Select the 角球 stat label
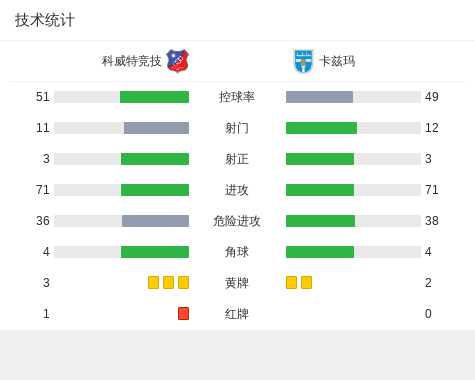Image resolution: width=475 pixels, height=380 pixels. 237,252
